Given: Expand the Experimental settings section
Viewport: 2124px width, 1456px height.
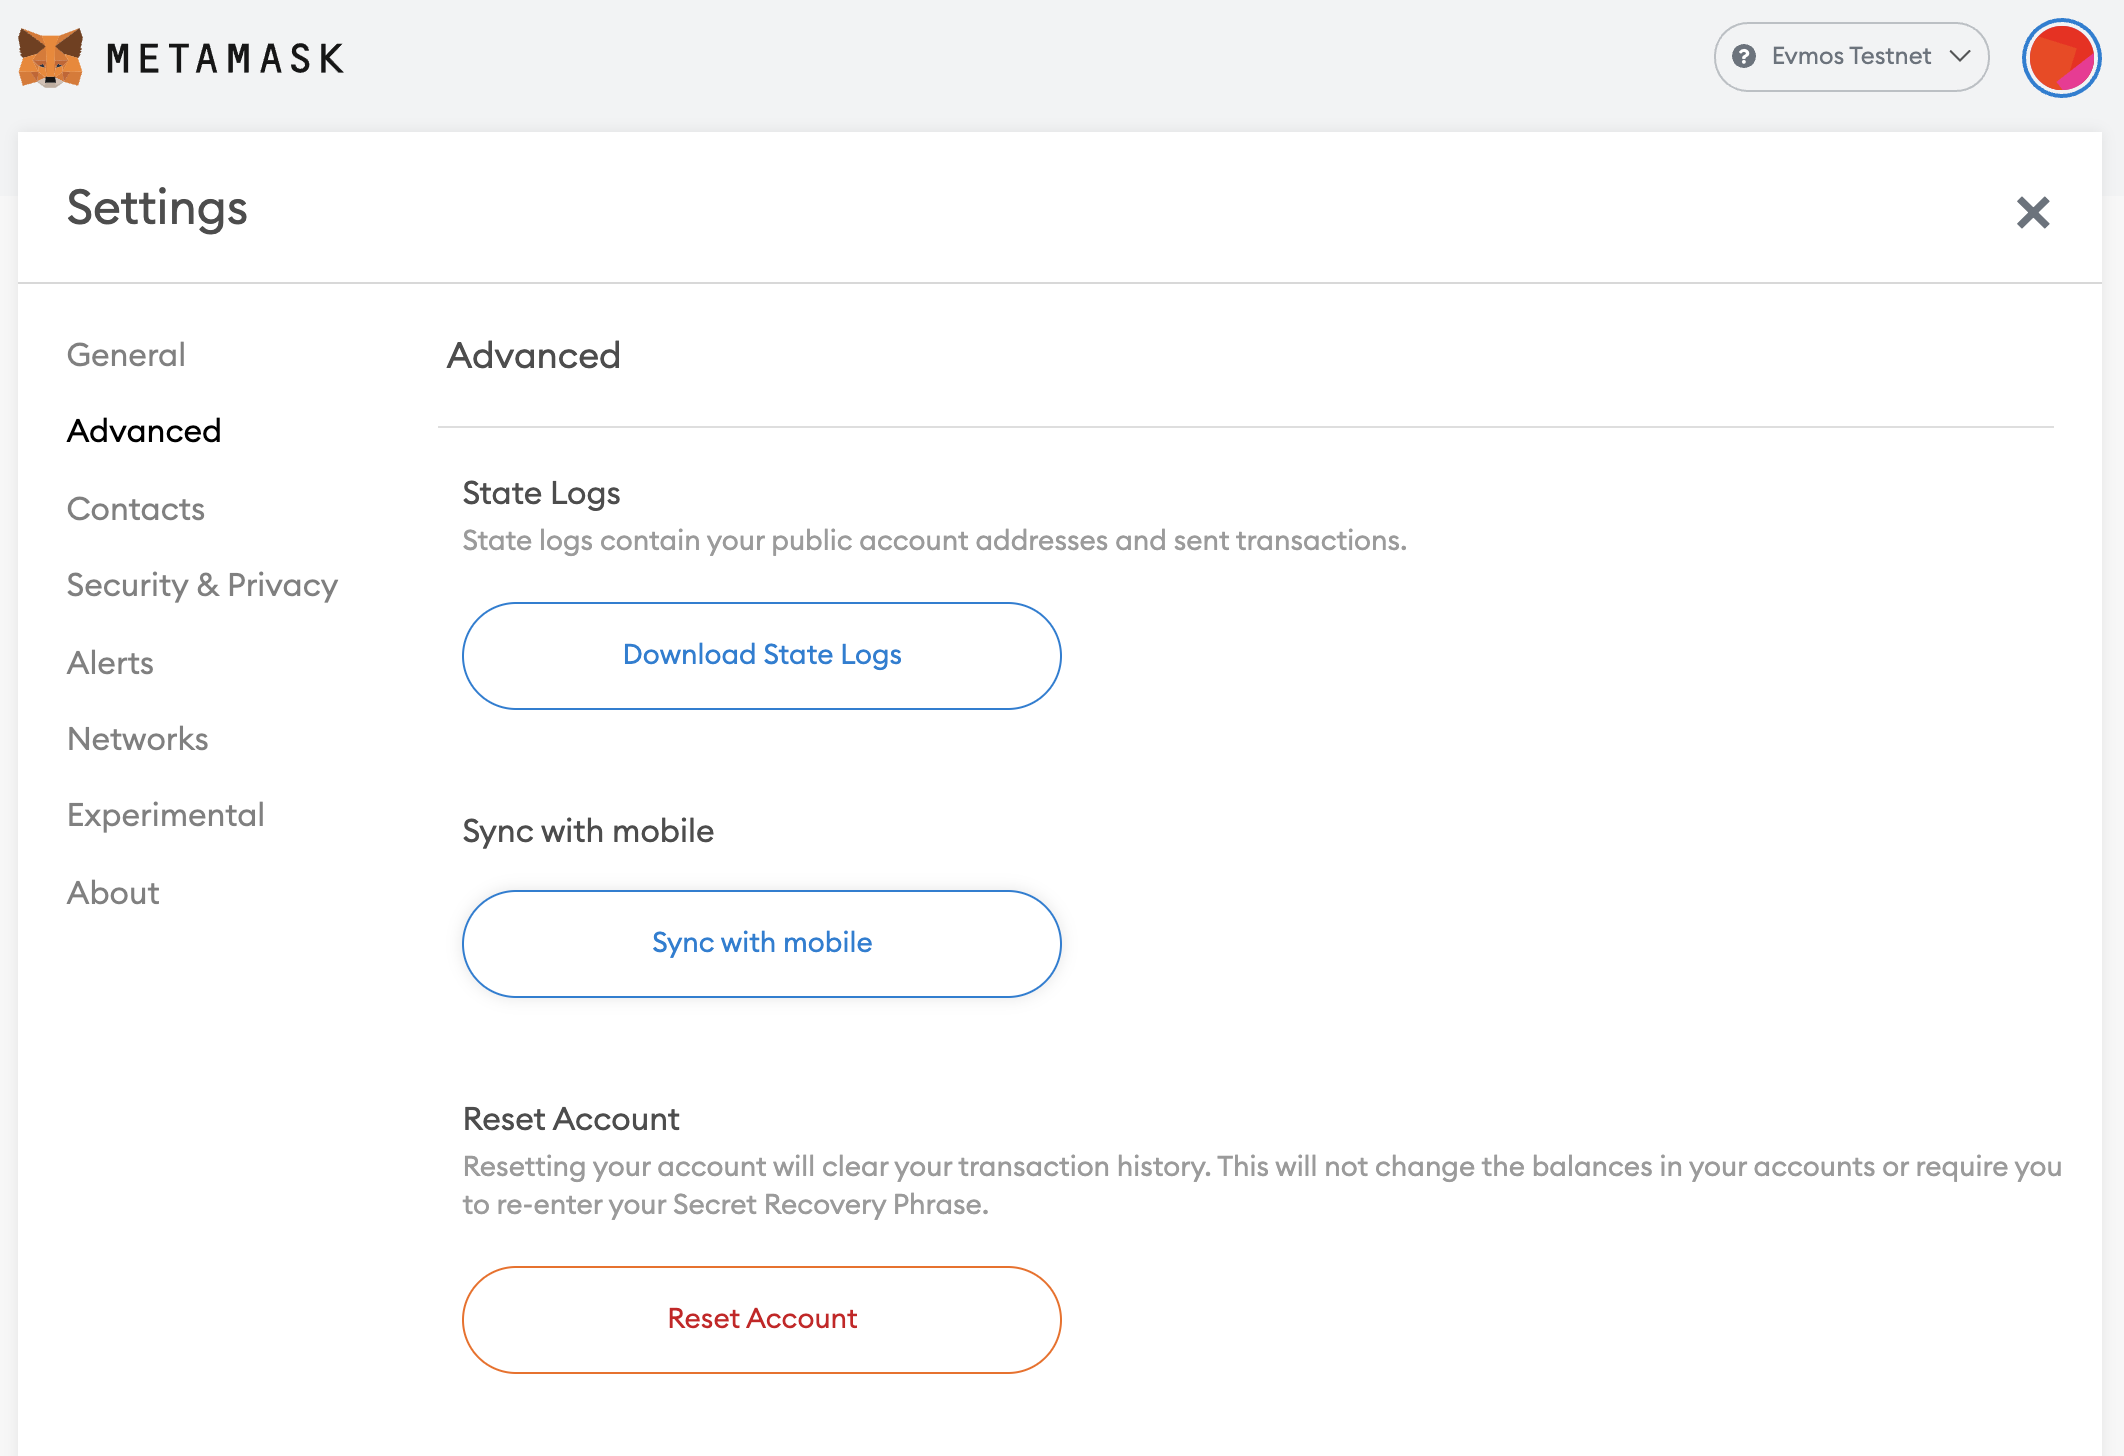Looking at the screenshot, I should 163,814.
